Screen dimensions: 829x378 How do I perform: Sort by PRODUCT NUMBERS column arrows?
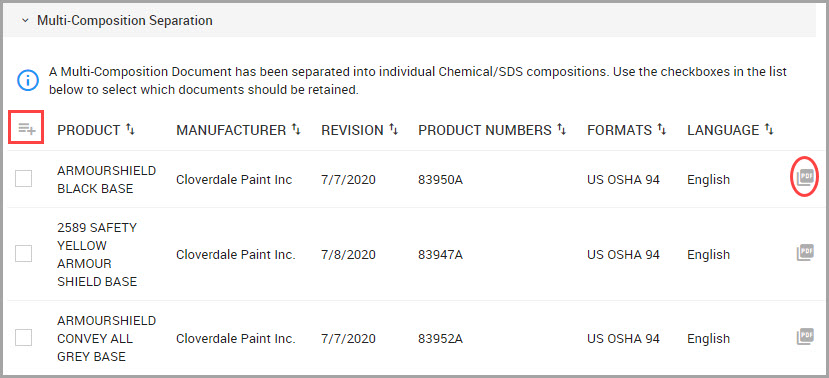[x=561, y=129]
